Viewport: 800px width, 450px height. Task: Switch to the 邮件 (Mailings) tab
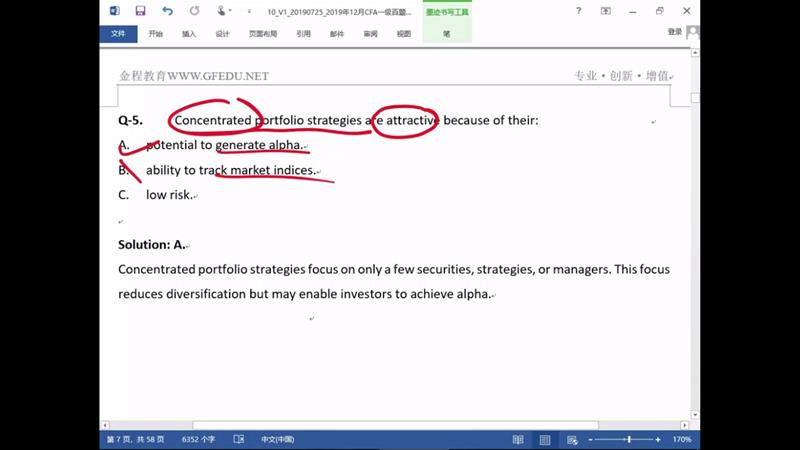pos(337,34)
